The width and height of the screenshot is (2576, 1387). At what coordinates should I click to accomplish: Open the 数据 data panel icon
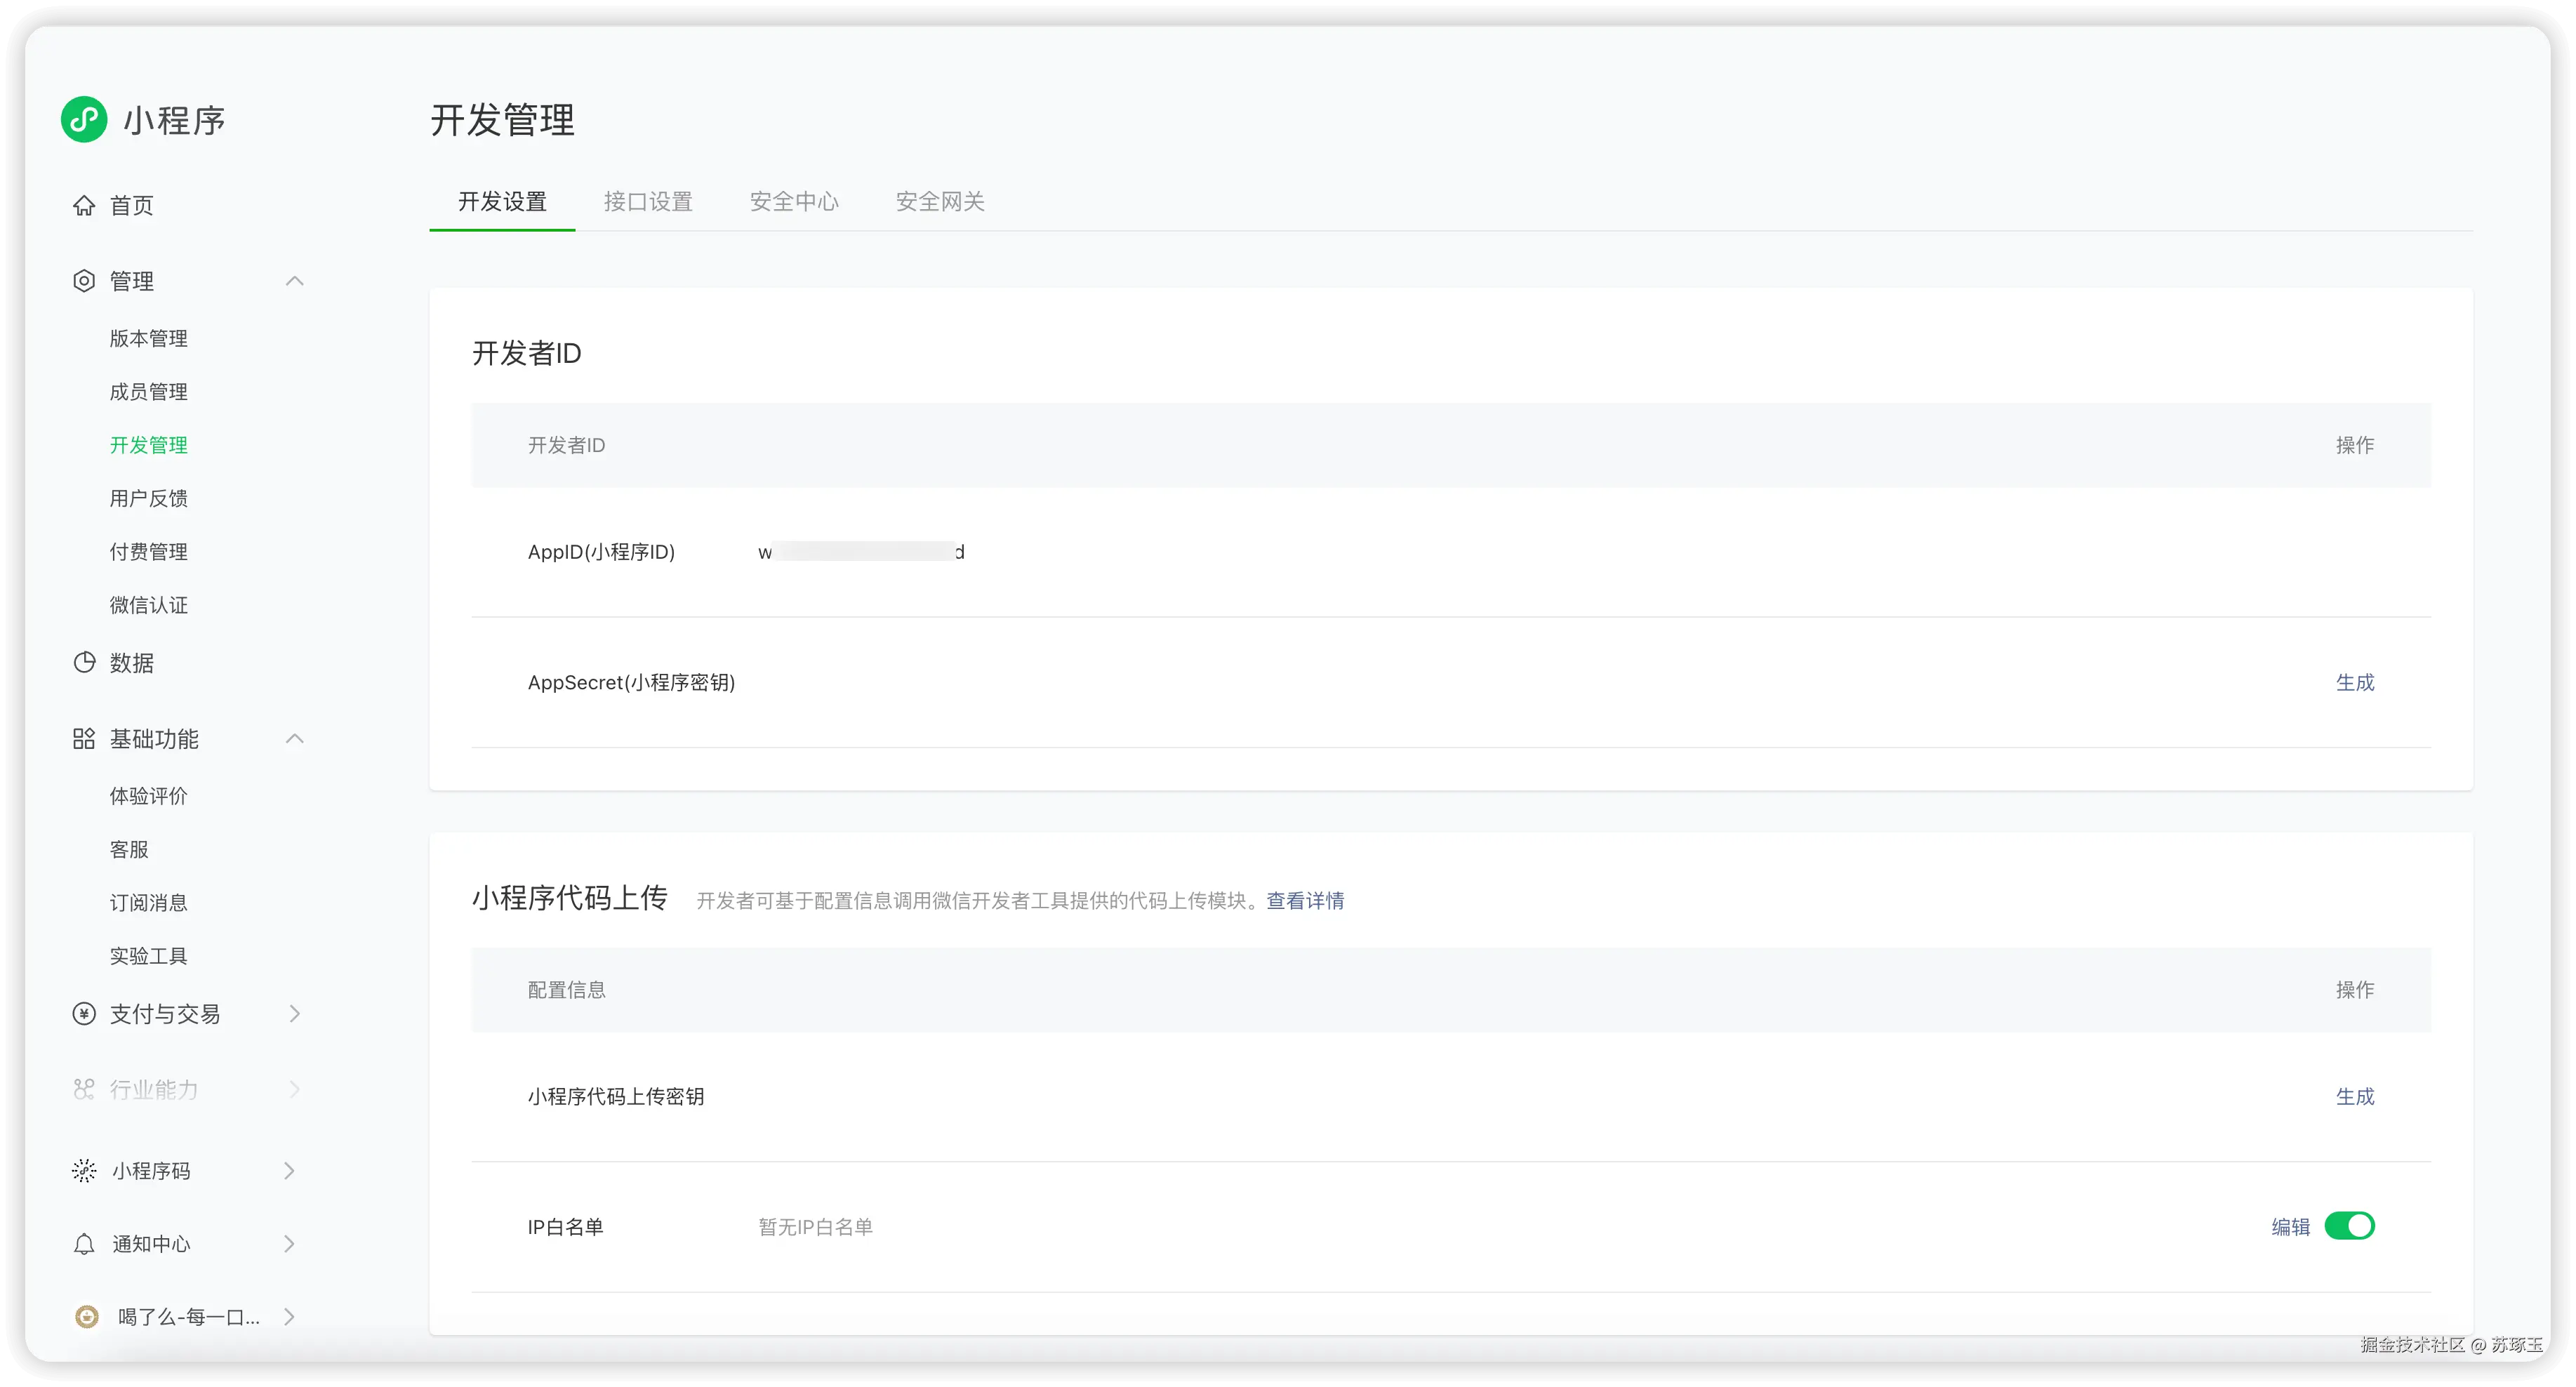point(84,662)
